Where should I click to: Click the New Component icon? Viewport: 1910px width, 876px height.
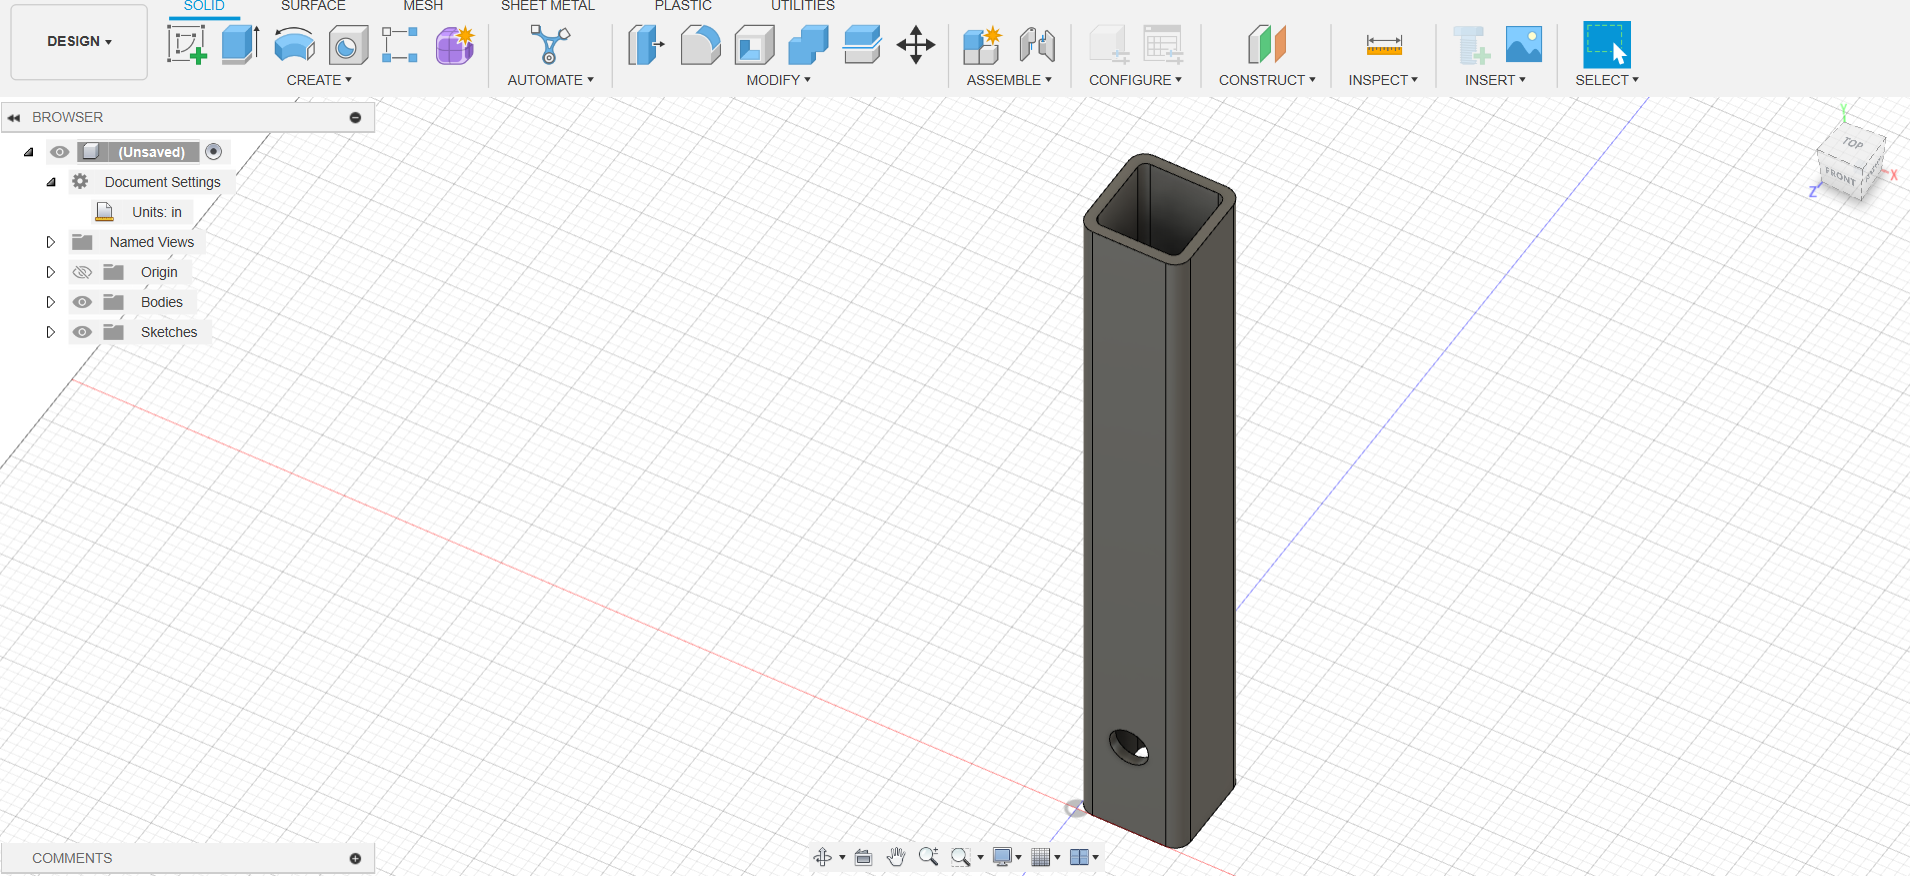982,45
